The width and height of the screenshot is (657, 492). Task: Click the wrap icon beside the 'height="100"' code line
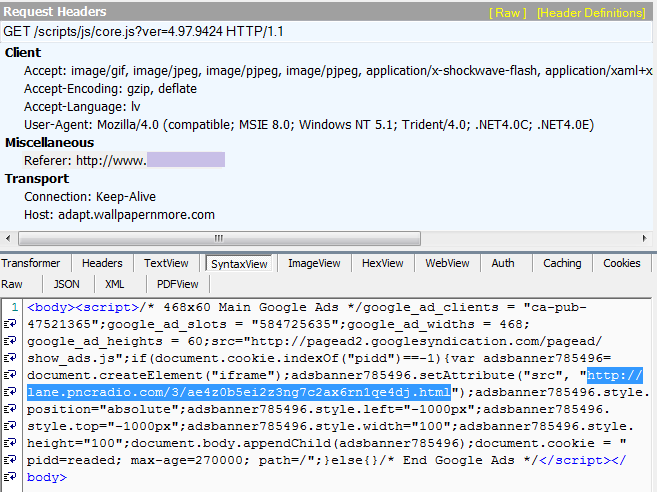click(x=10, y=443)
